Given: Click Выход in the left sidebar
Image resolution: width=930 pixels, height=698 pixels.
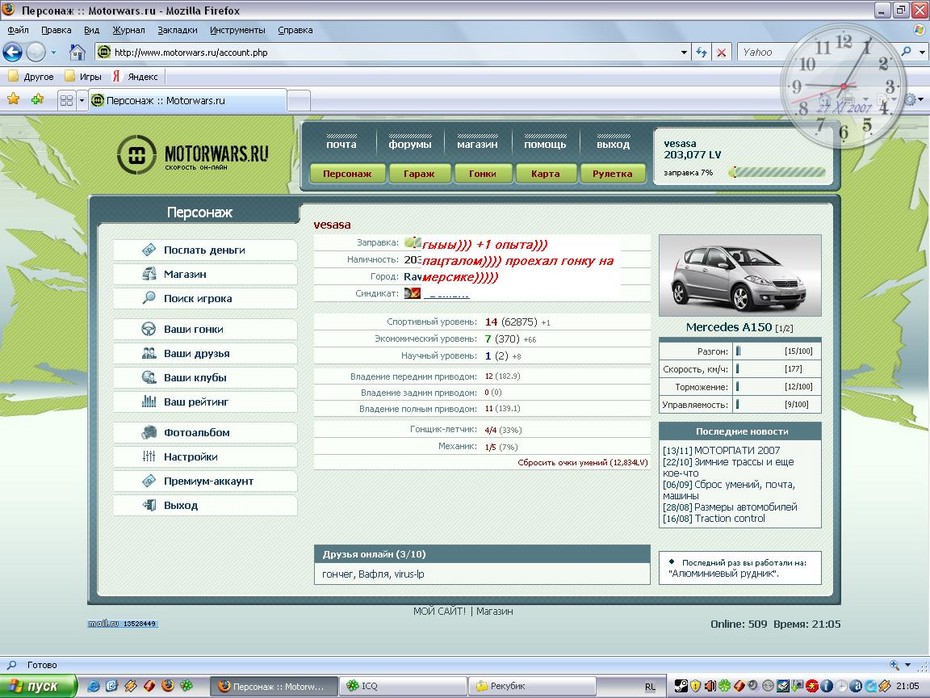Looking at the screenshot, I should point(205,506).
